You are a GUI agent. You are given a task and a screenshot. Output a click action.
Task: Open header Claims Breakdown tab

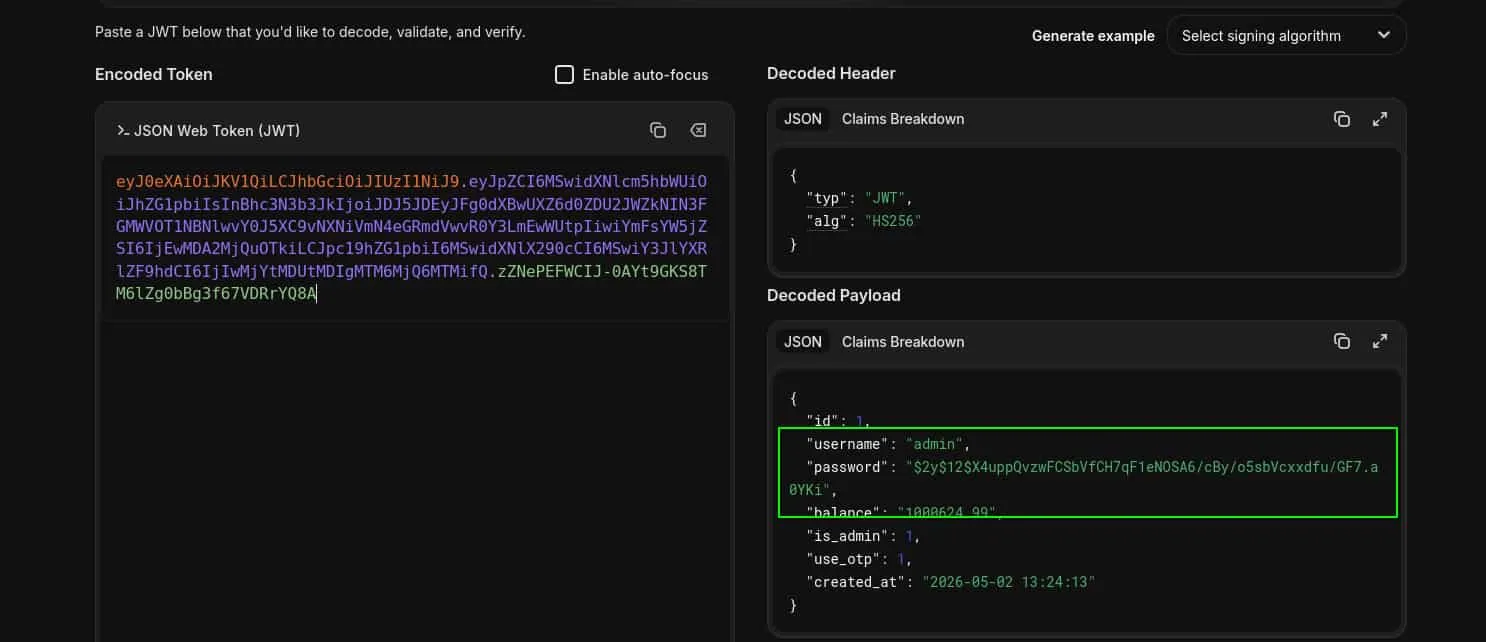click(x=903, y=119)
